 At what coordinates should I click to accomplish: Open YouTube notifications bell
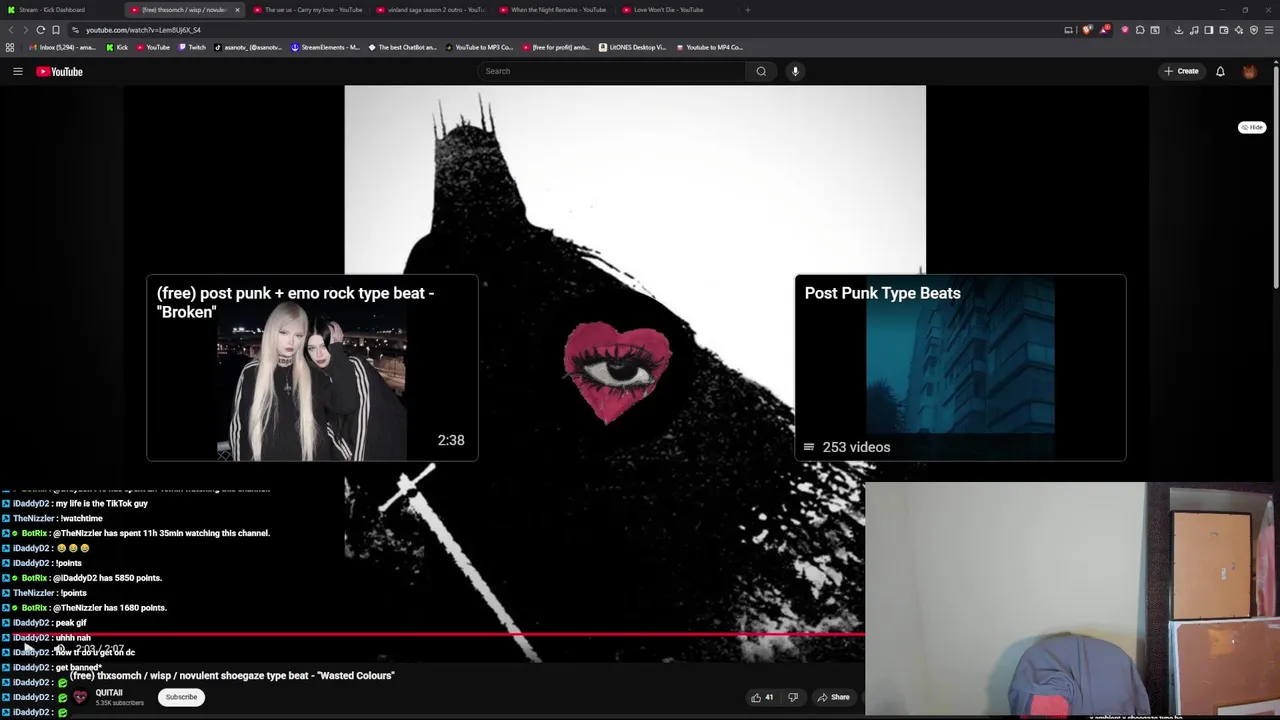(x=1220, y=71)
